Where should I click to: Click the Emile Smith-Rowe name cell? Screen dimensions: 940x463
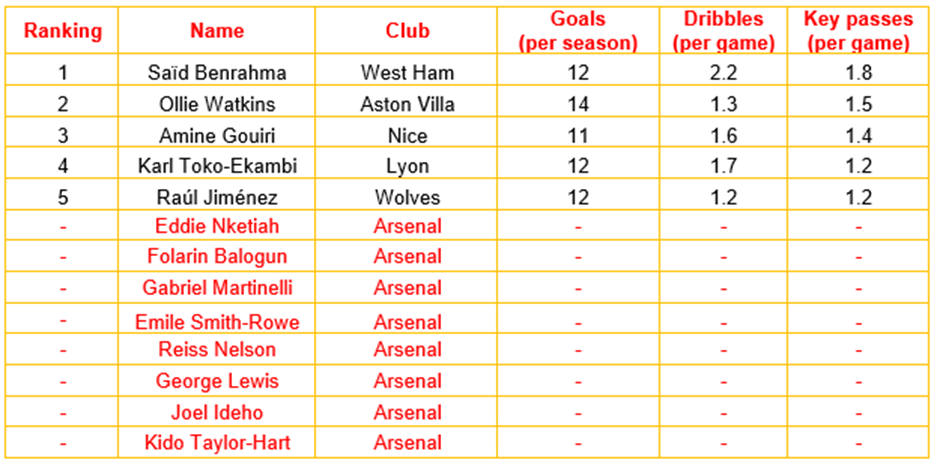pos(217,322)
